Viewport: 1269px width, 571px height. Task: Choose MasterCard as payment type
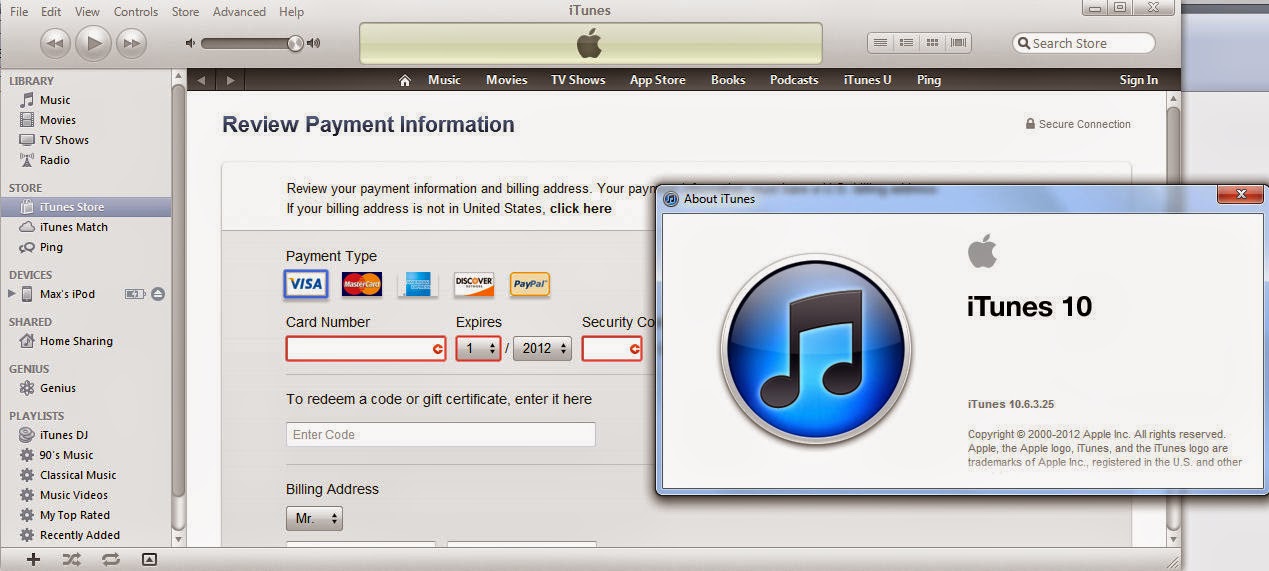(362, 284)
